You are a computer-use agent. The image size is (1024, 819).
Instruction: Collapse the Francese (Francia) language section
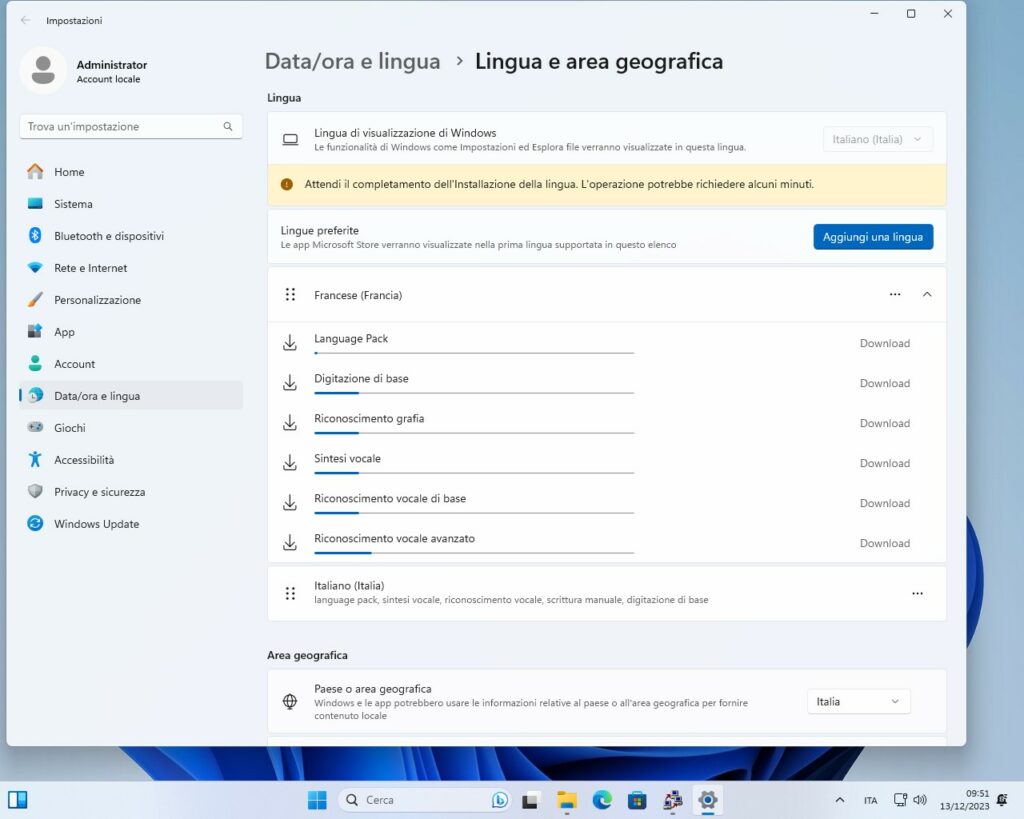[927, 295]
